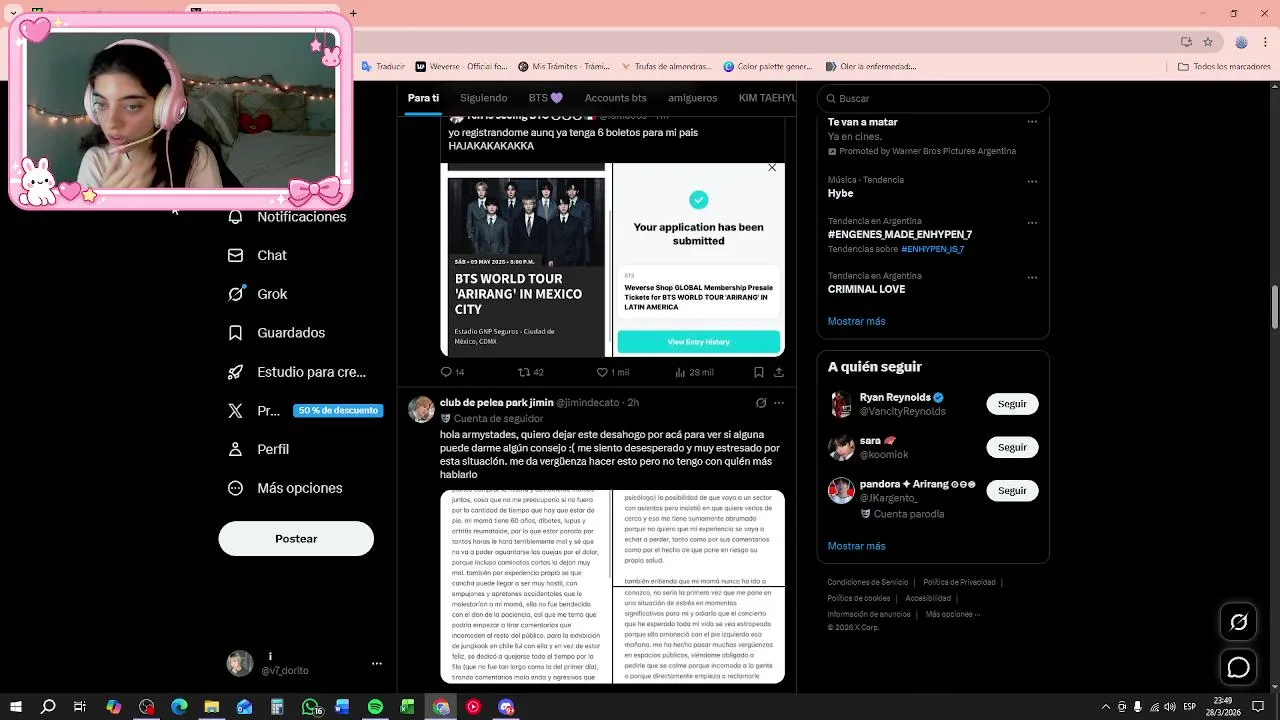The height and width of the screenshot is (720, 1280).
Task: Open more options for #ENGENES_MADE_ENHYPEN_7 trend
Action: (x=1032, y=223)
